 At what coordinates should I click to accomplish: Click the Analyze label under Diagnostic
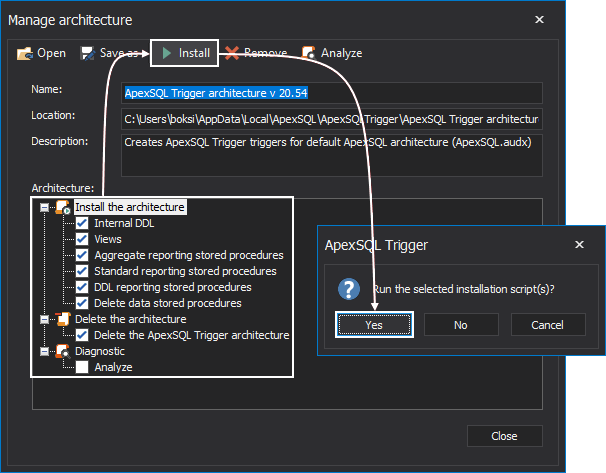(113, 367)
